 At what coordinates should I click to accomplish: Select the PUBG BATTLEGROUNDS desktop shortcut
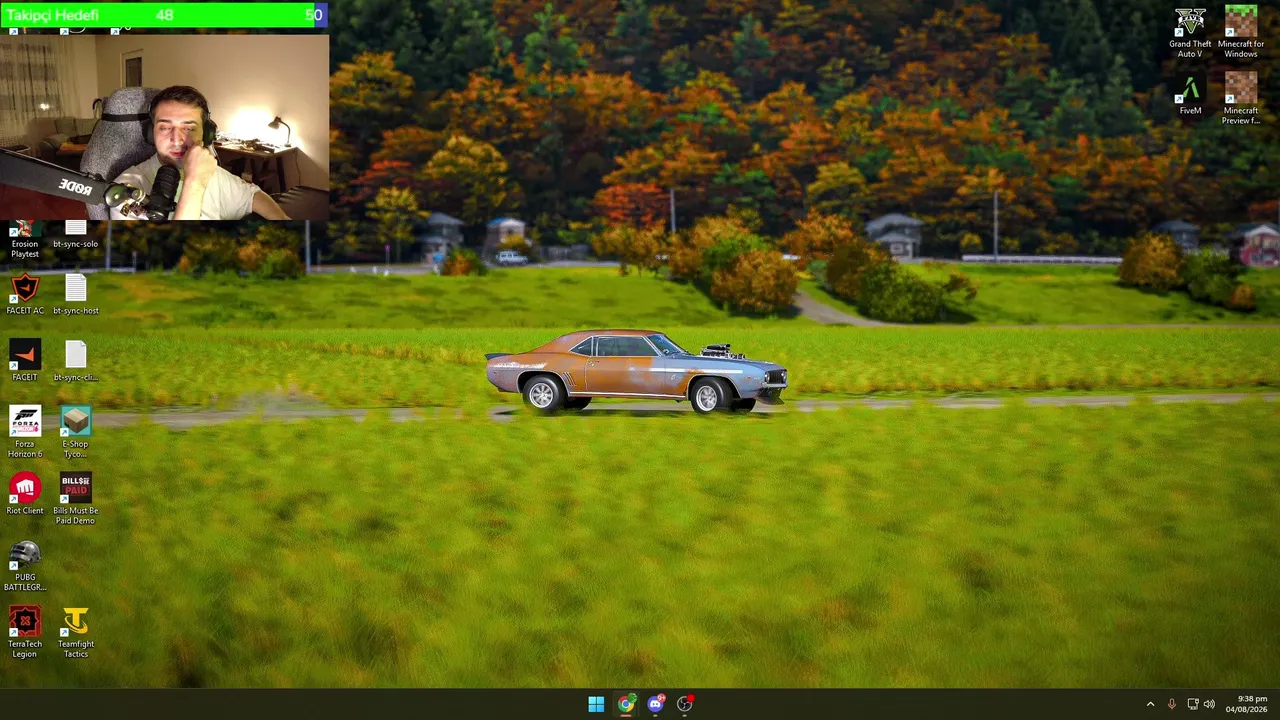click(x=25, y=566)
